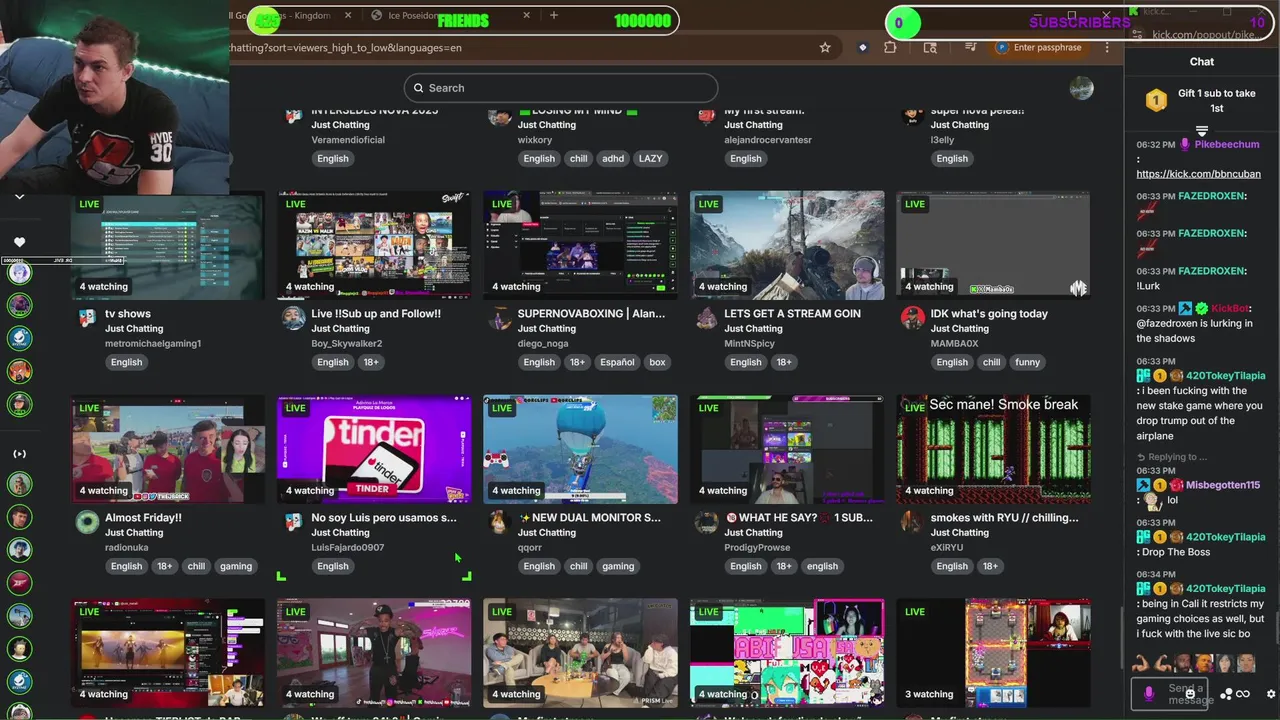Screen dimensions: 1280x720
Task: Select the 'LAZY' tag under wixkory
Action: (x=650, y=158)
